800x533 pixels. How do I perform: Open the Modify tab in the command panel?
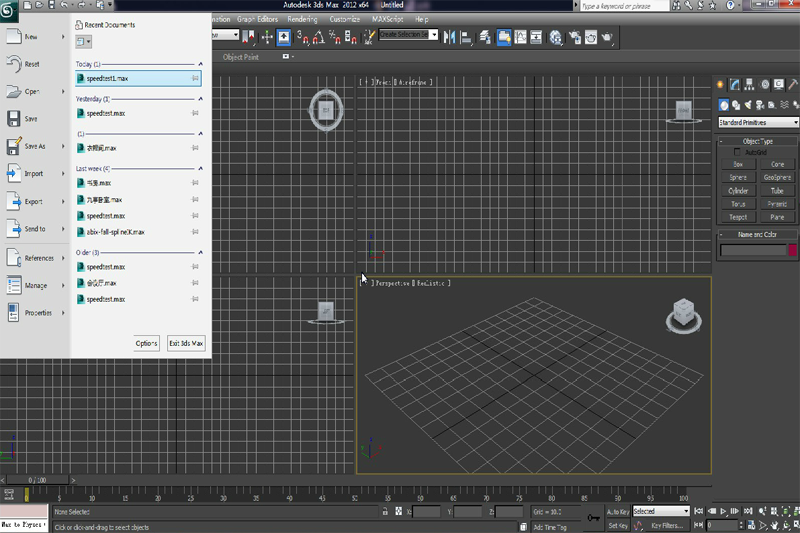(735, 85)
